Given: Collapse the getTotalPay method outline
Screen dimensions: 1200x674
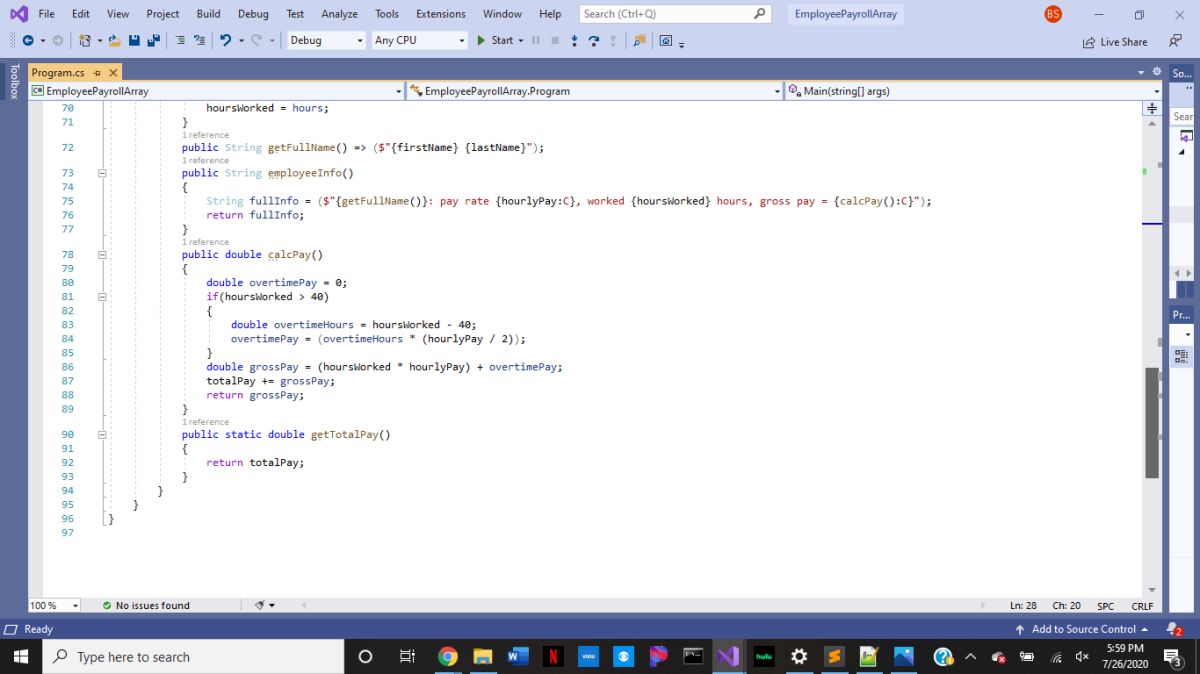Looking at the screenshot, I should pos(101,435).
